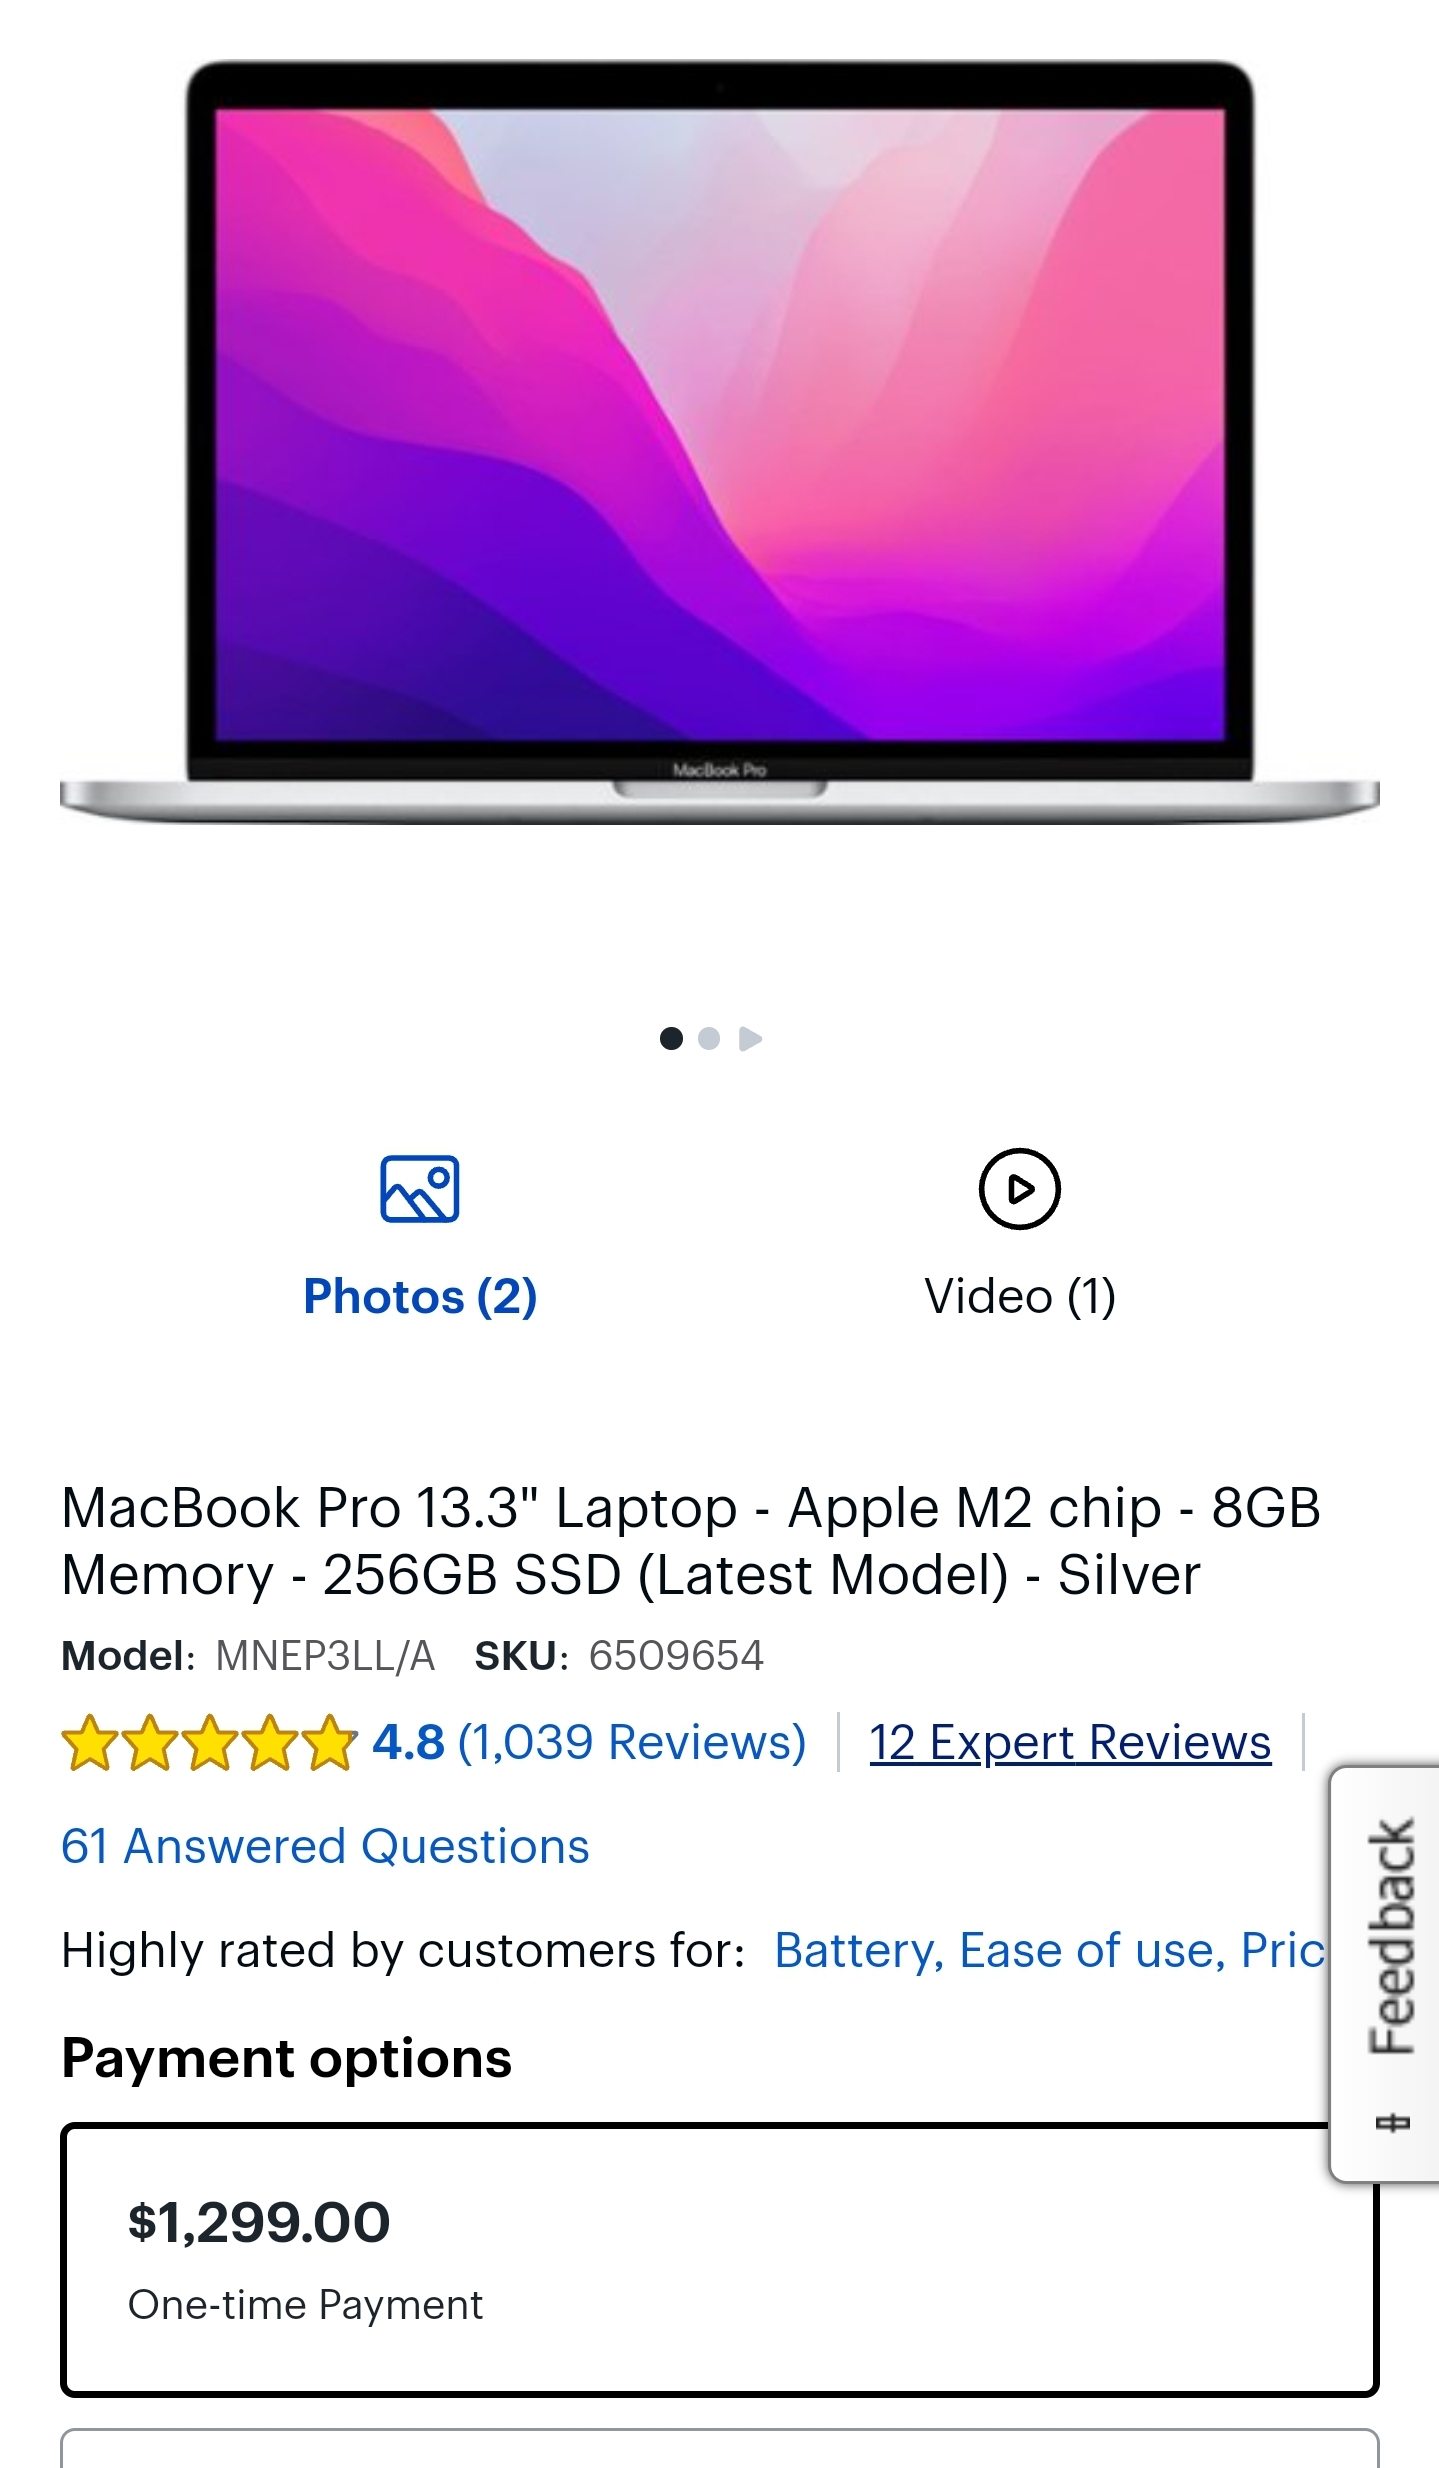Switch to the Photos (2) tab
Viewport: 1439px width, 2468px height.
(x=420, y=1297)
